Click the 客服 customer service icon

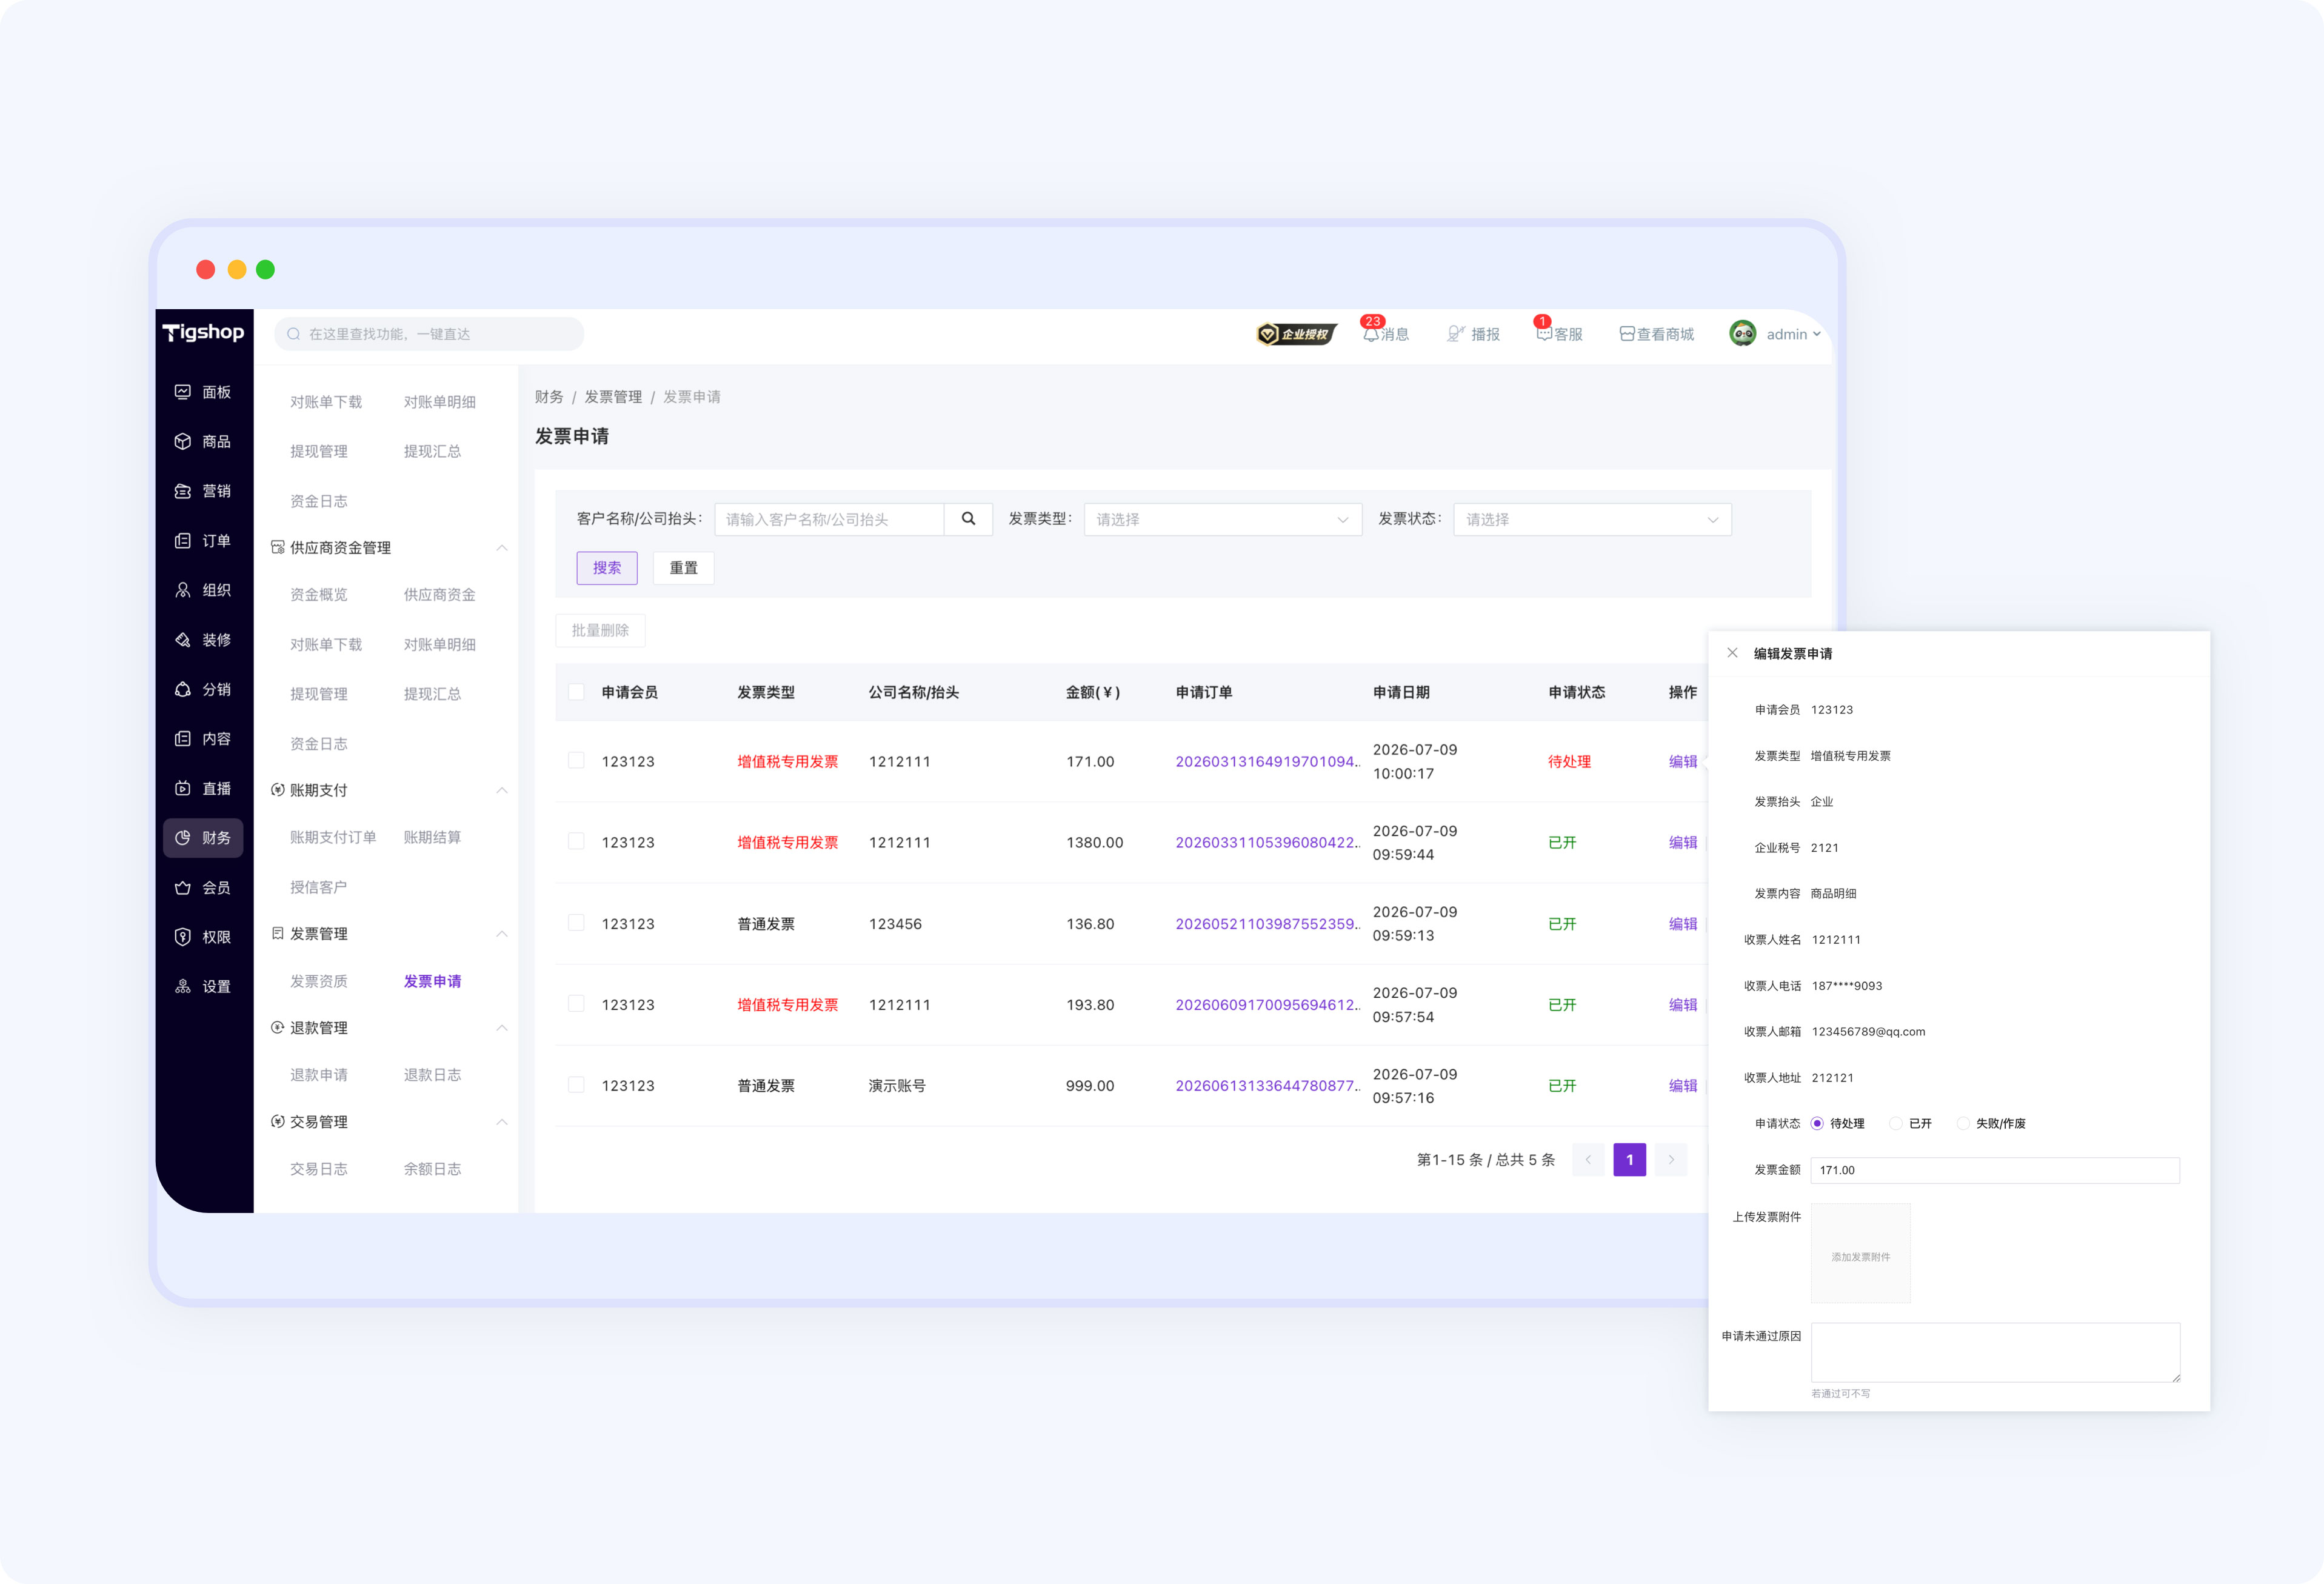1544,334
